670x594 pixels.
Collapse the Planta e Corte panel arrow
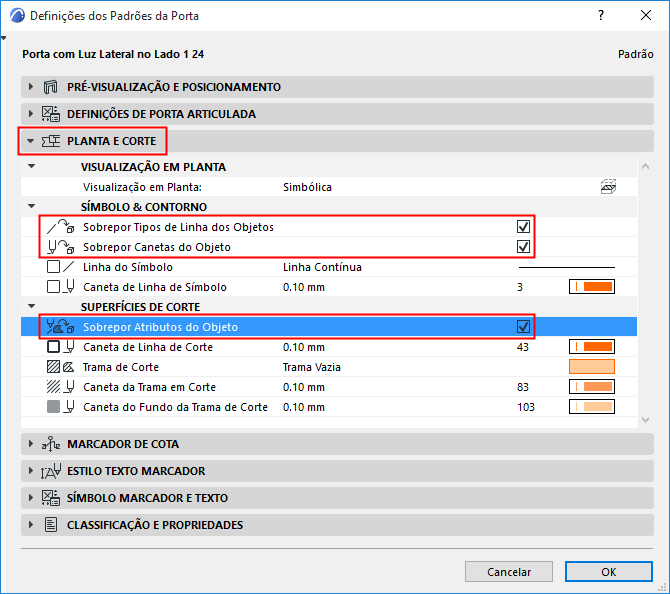pyautogui.click(x=30, y=141)
